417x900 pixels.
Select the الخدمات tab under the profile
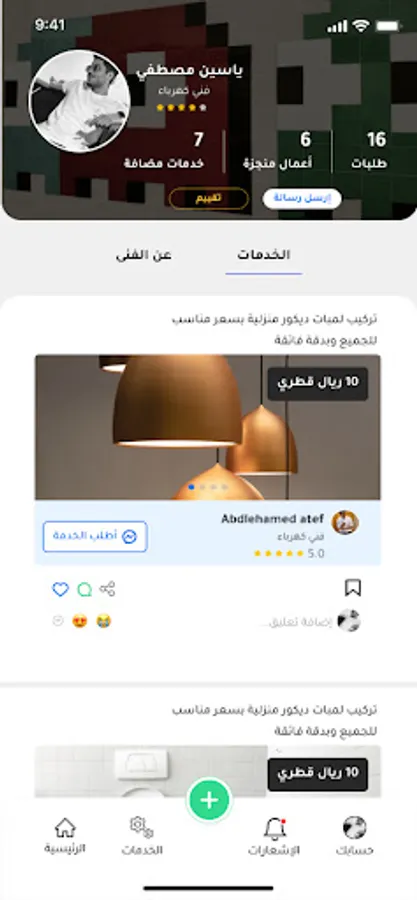tap(264, 255)
